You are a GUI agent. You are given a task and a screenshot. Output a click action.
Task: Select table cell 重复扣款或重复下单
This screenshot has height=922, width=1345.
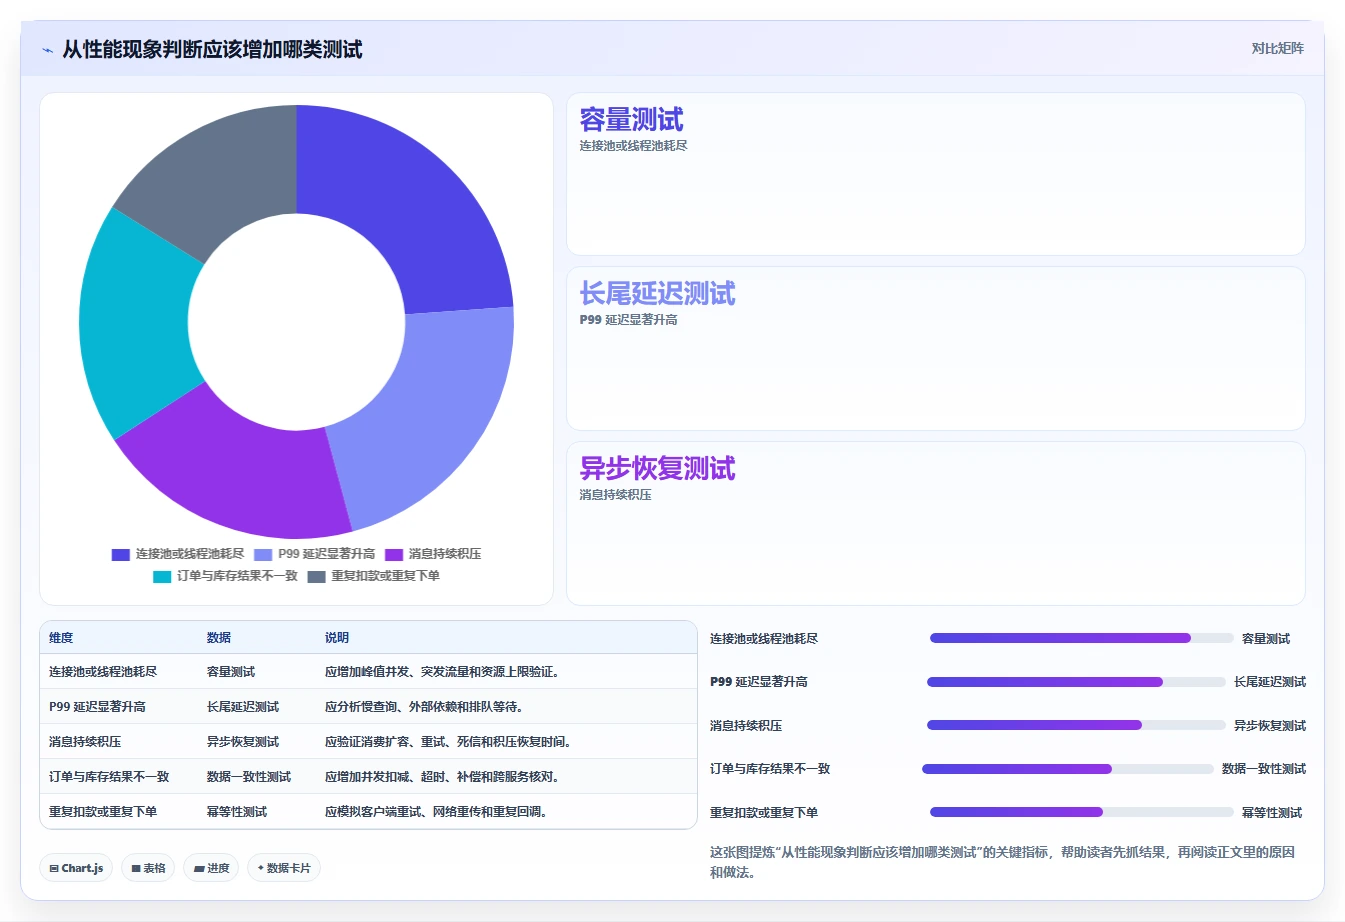pos(103,812)
